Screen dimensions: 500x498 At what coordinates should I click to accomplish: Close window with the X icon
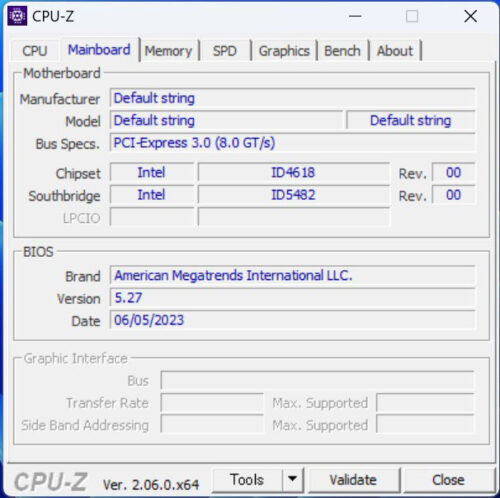click(471, 16)
